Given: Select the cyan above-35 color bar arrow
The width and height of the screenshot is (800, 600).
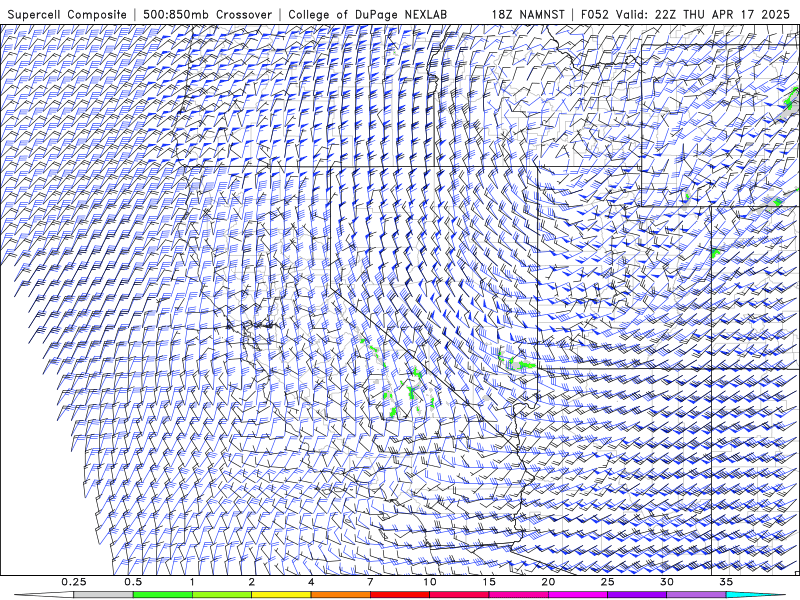Looking at the screenshot, I should click(x=756, y=595).
